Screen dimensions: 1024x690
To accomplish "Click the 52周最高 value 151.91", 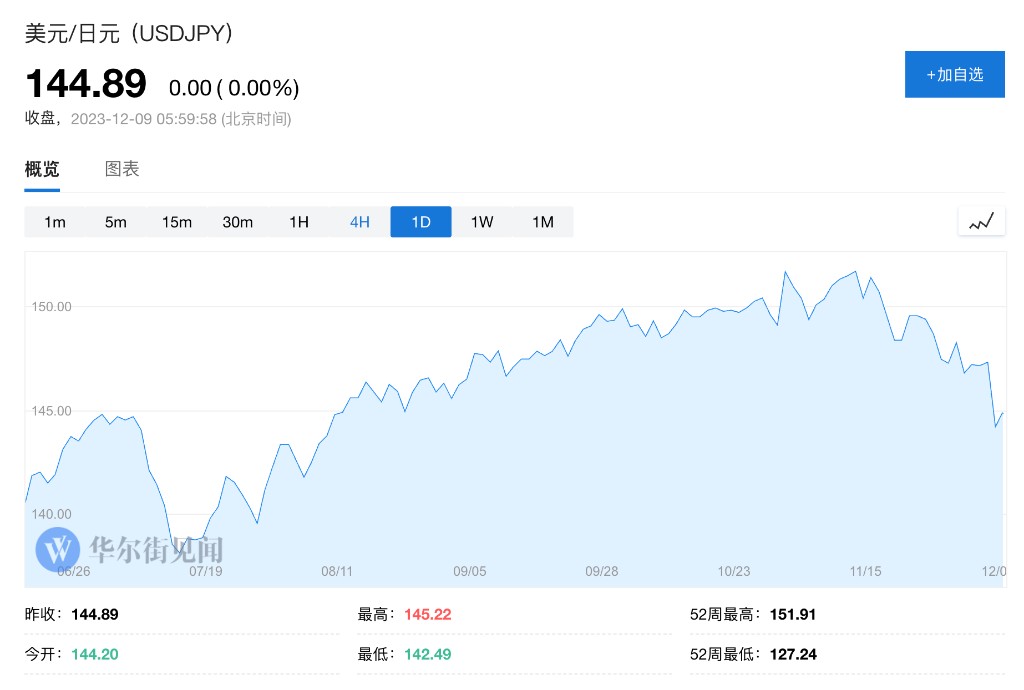I will [793, 614].
